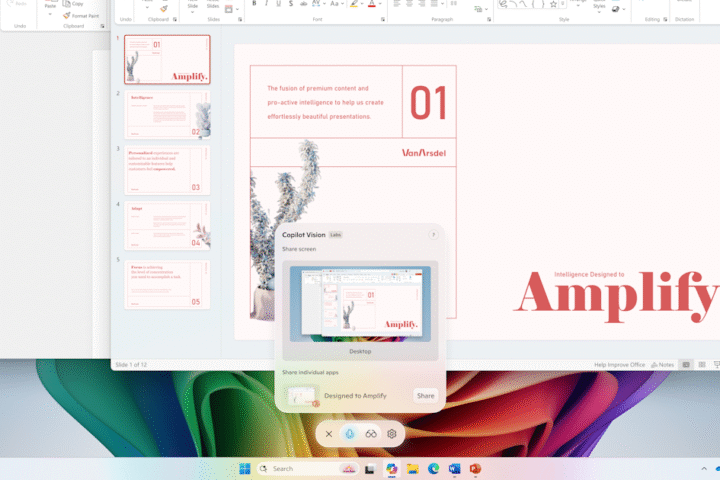Click Format Paint in the back window
Image resolution: width=720 pixels, height=480 pixels.
pos(81,16)
